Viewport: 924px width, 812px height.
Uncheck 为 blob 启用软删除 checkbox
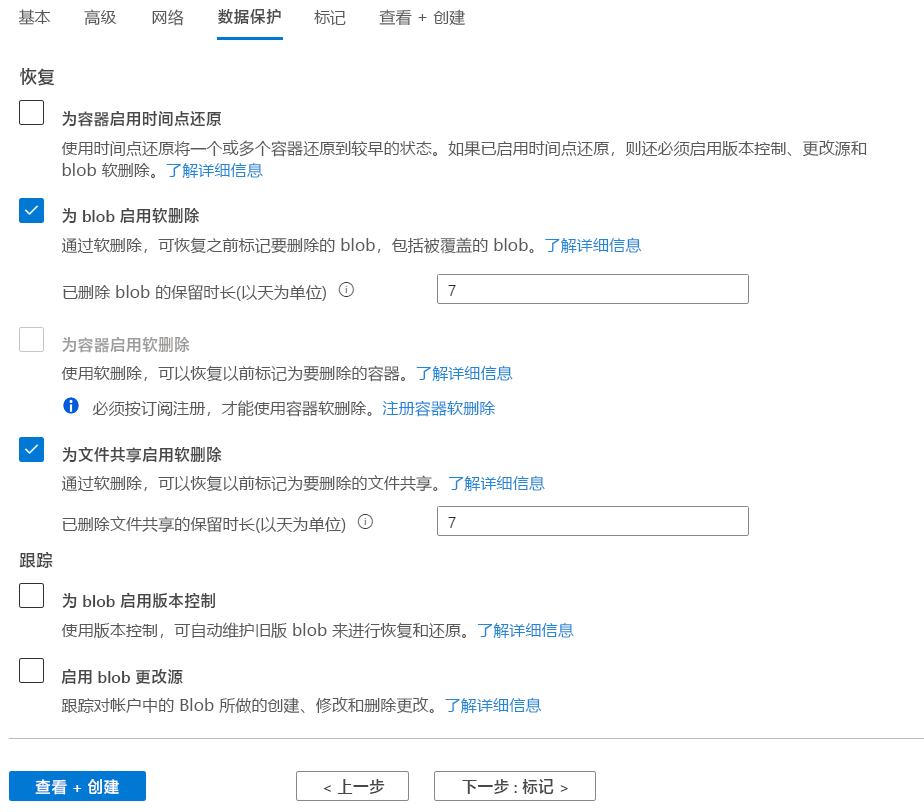(x=31, y=210)
